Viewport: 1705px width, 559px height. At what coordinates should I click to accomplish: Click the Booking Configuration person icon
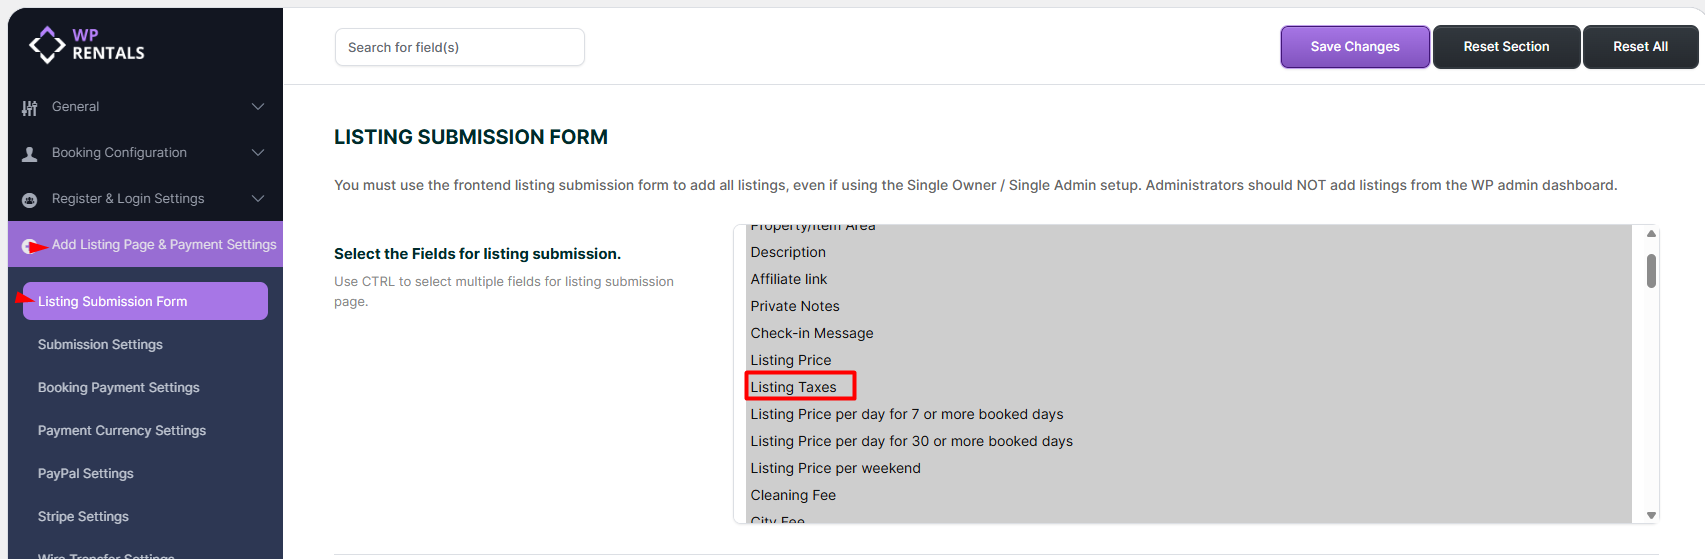tap(30, 154)
